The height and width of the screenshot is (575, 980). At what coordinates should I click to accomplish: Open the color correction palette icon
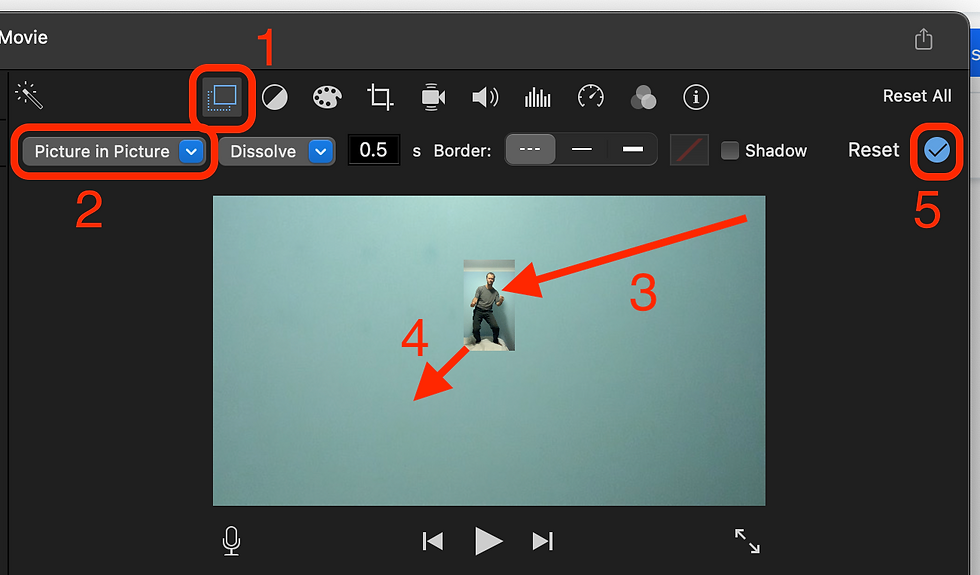coord(327,98)
